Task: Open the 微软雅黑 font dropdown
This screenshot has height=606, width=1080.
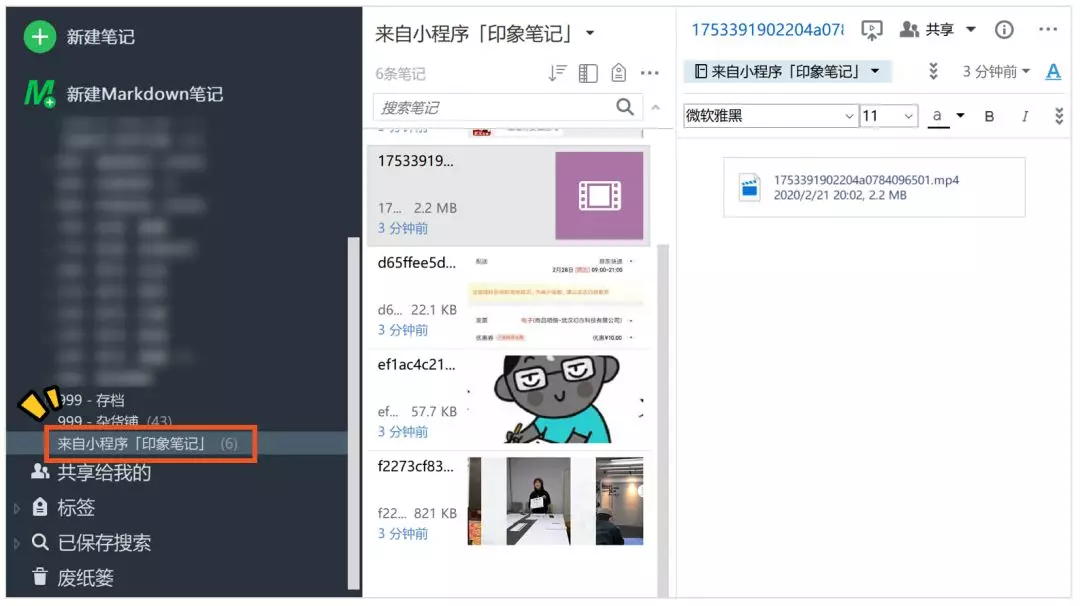Action: pyautogui.click(x=770, y=116)
